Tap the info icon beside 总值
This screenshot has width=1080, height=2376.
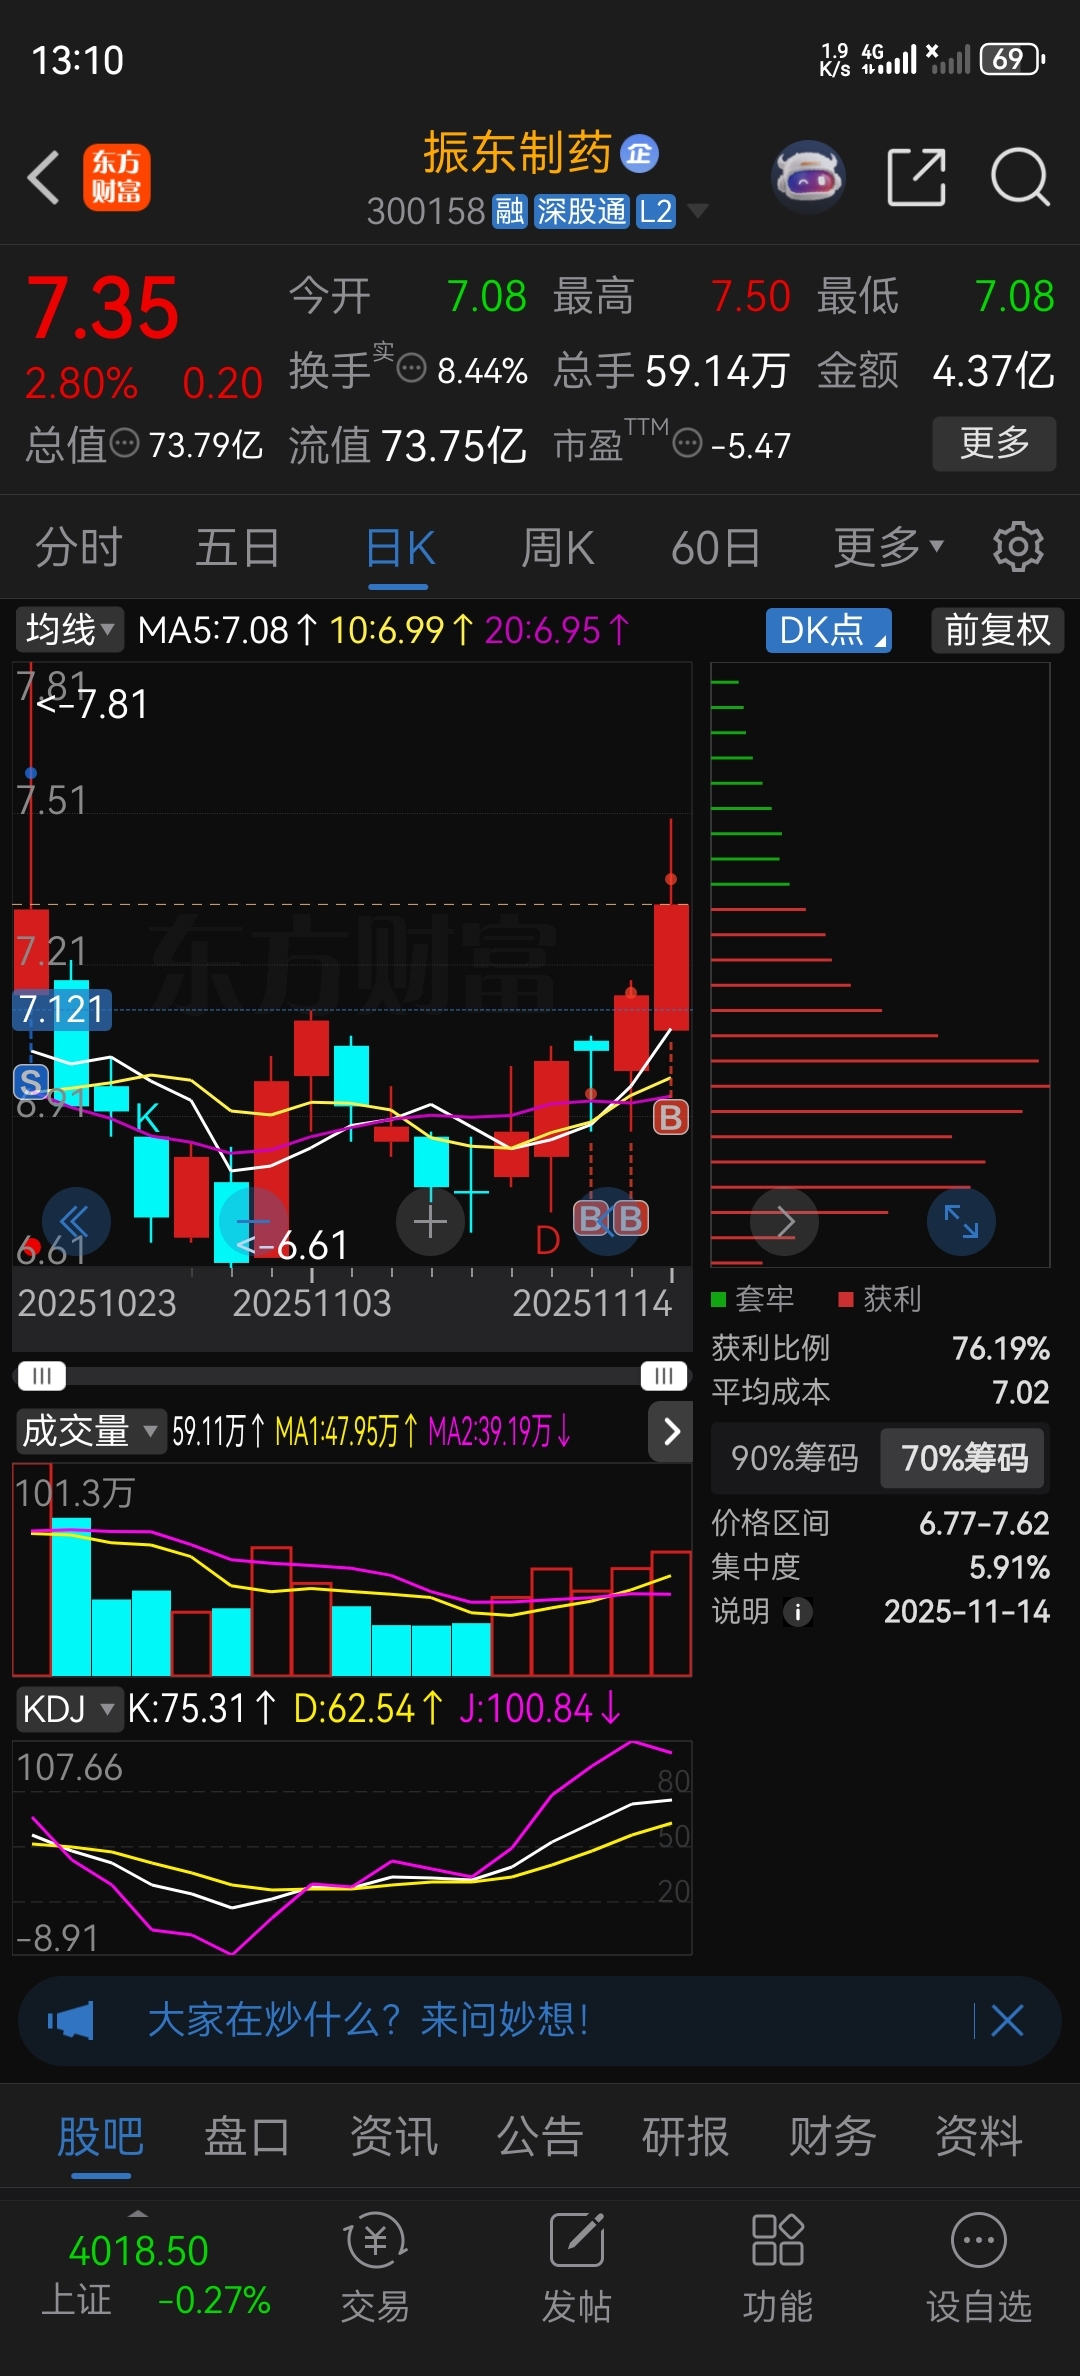[x=124, y=442]
